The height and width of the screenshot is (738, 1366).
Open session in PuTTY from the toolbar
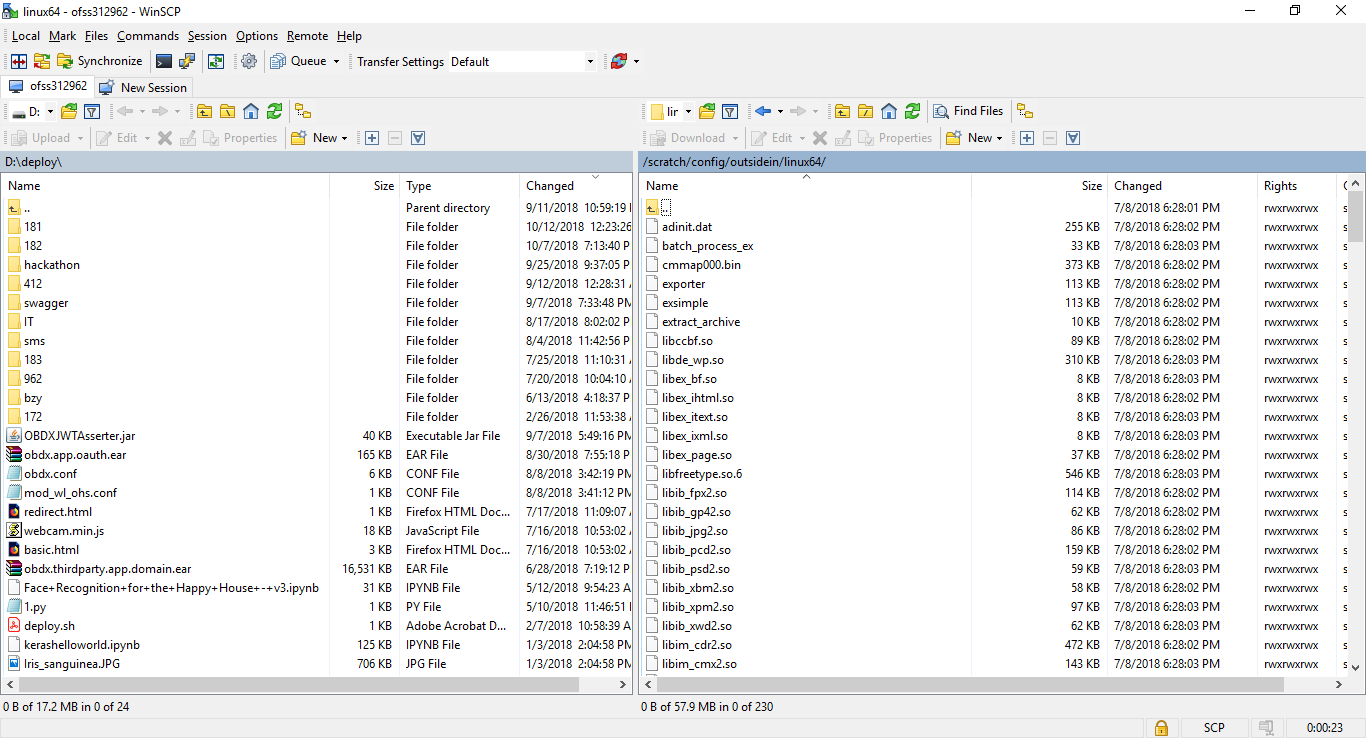coord(187,61)
